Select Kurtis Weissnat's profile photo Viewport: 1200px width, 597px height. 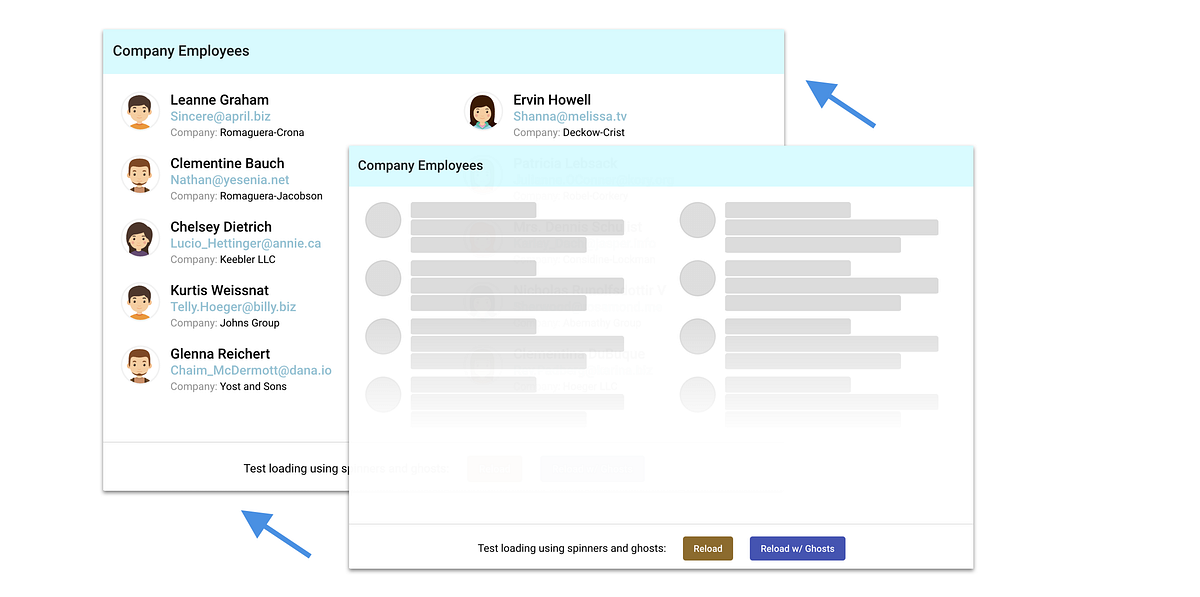[x=140, y=301]
